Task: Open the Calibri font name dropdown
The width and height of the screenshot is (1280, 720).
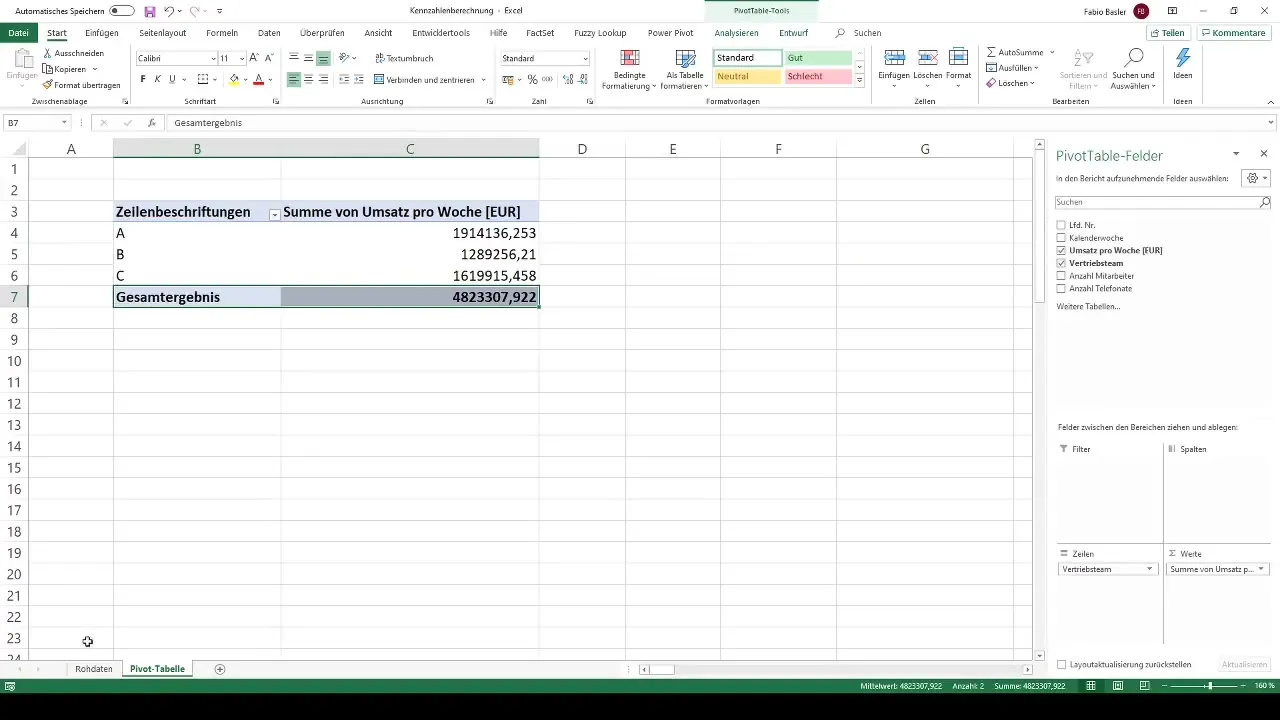Action: pos(213,58)
